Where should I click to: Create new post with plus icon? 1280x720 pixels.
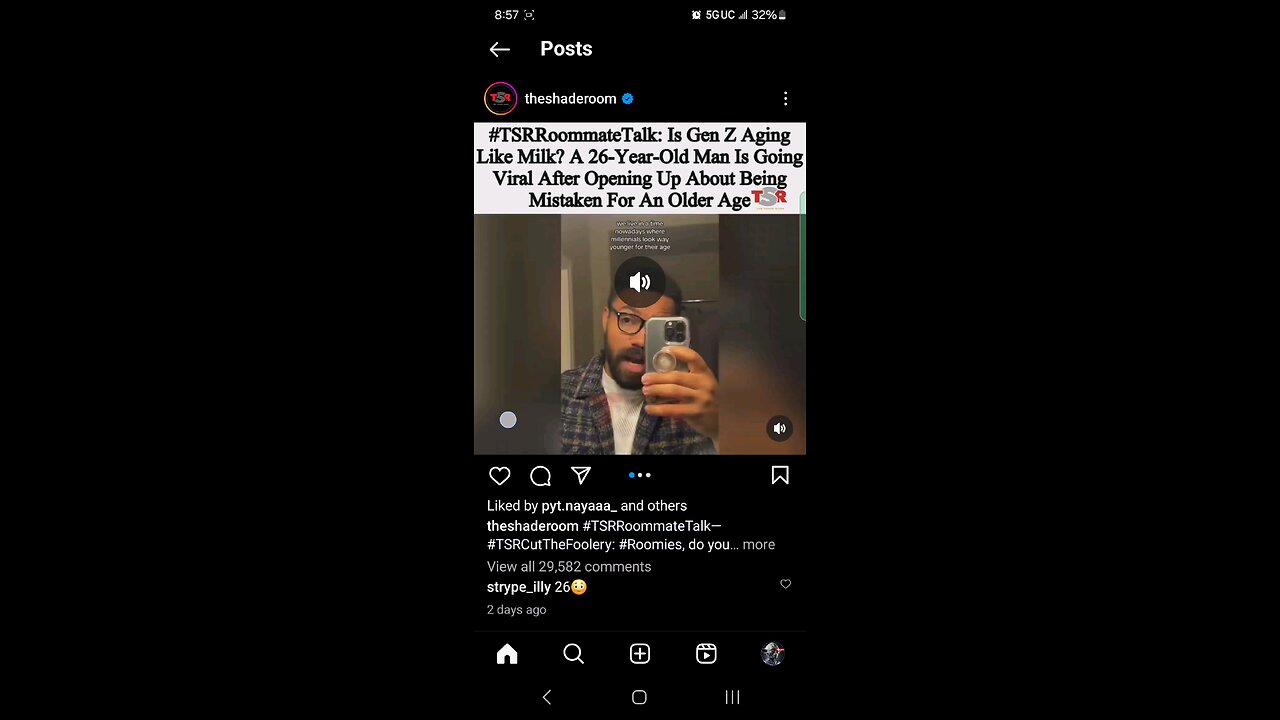pos(640,654)
